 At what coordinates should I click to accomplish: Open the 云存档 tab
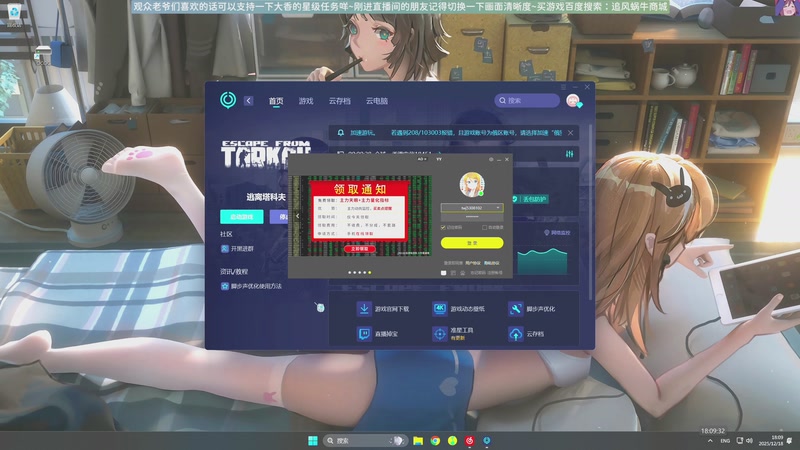click(x=340, y=101)
